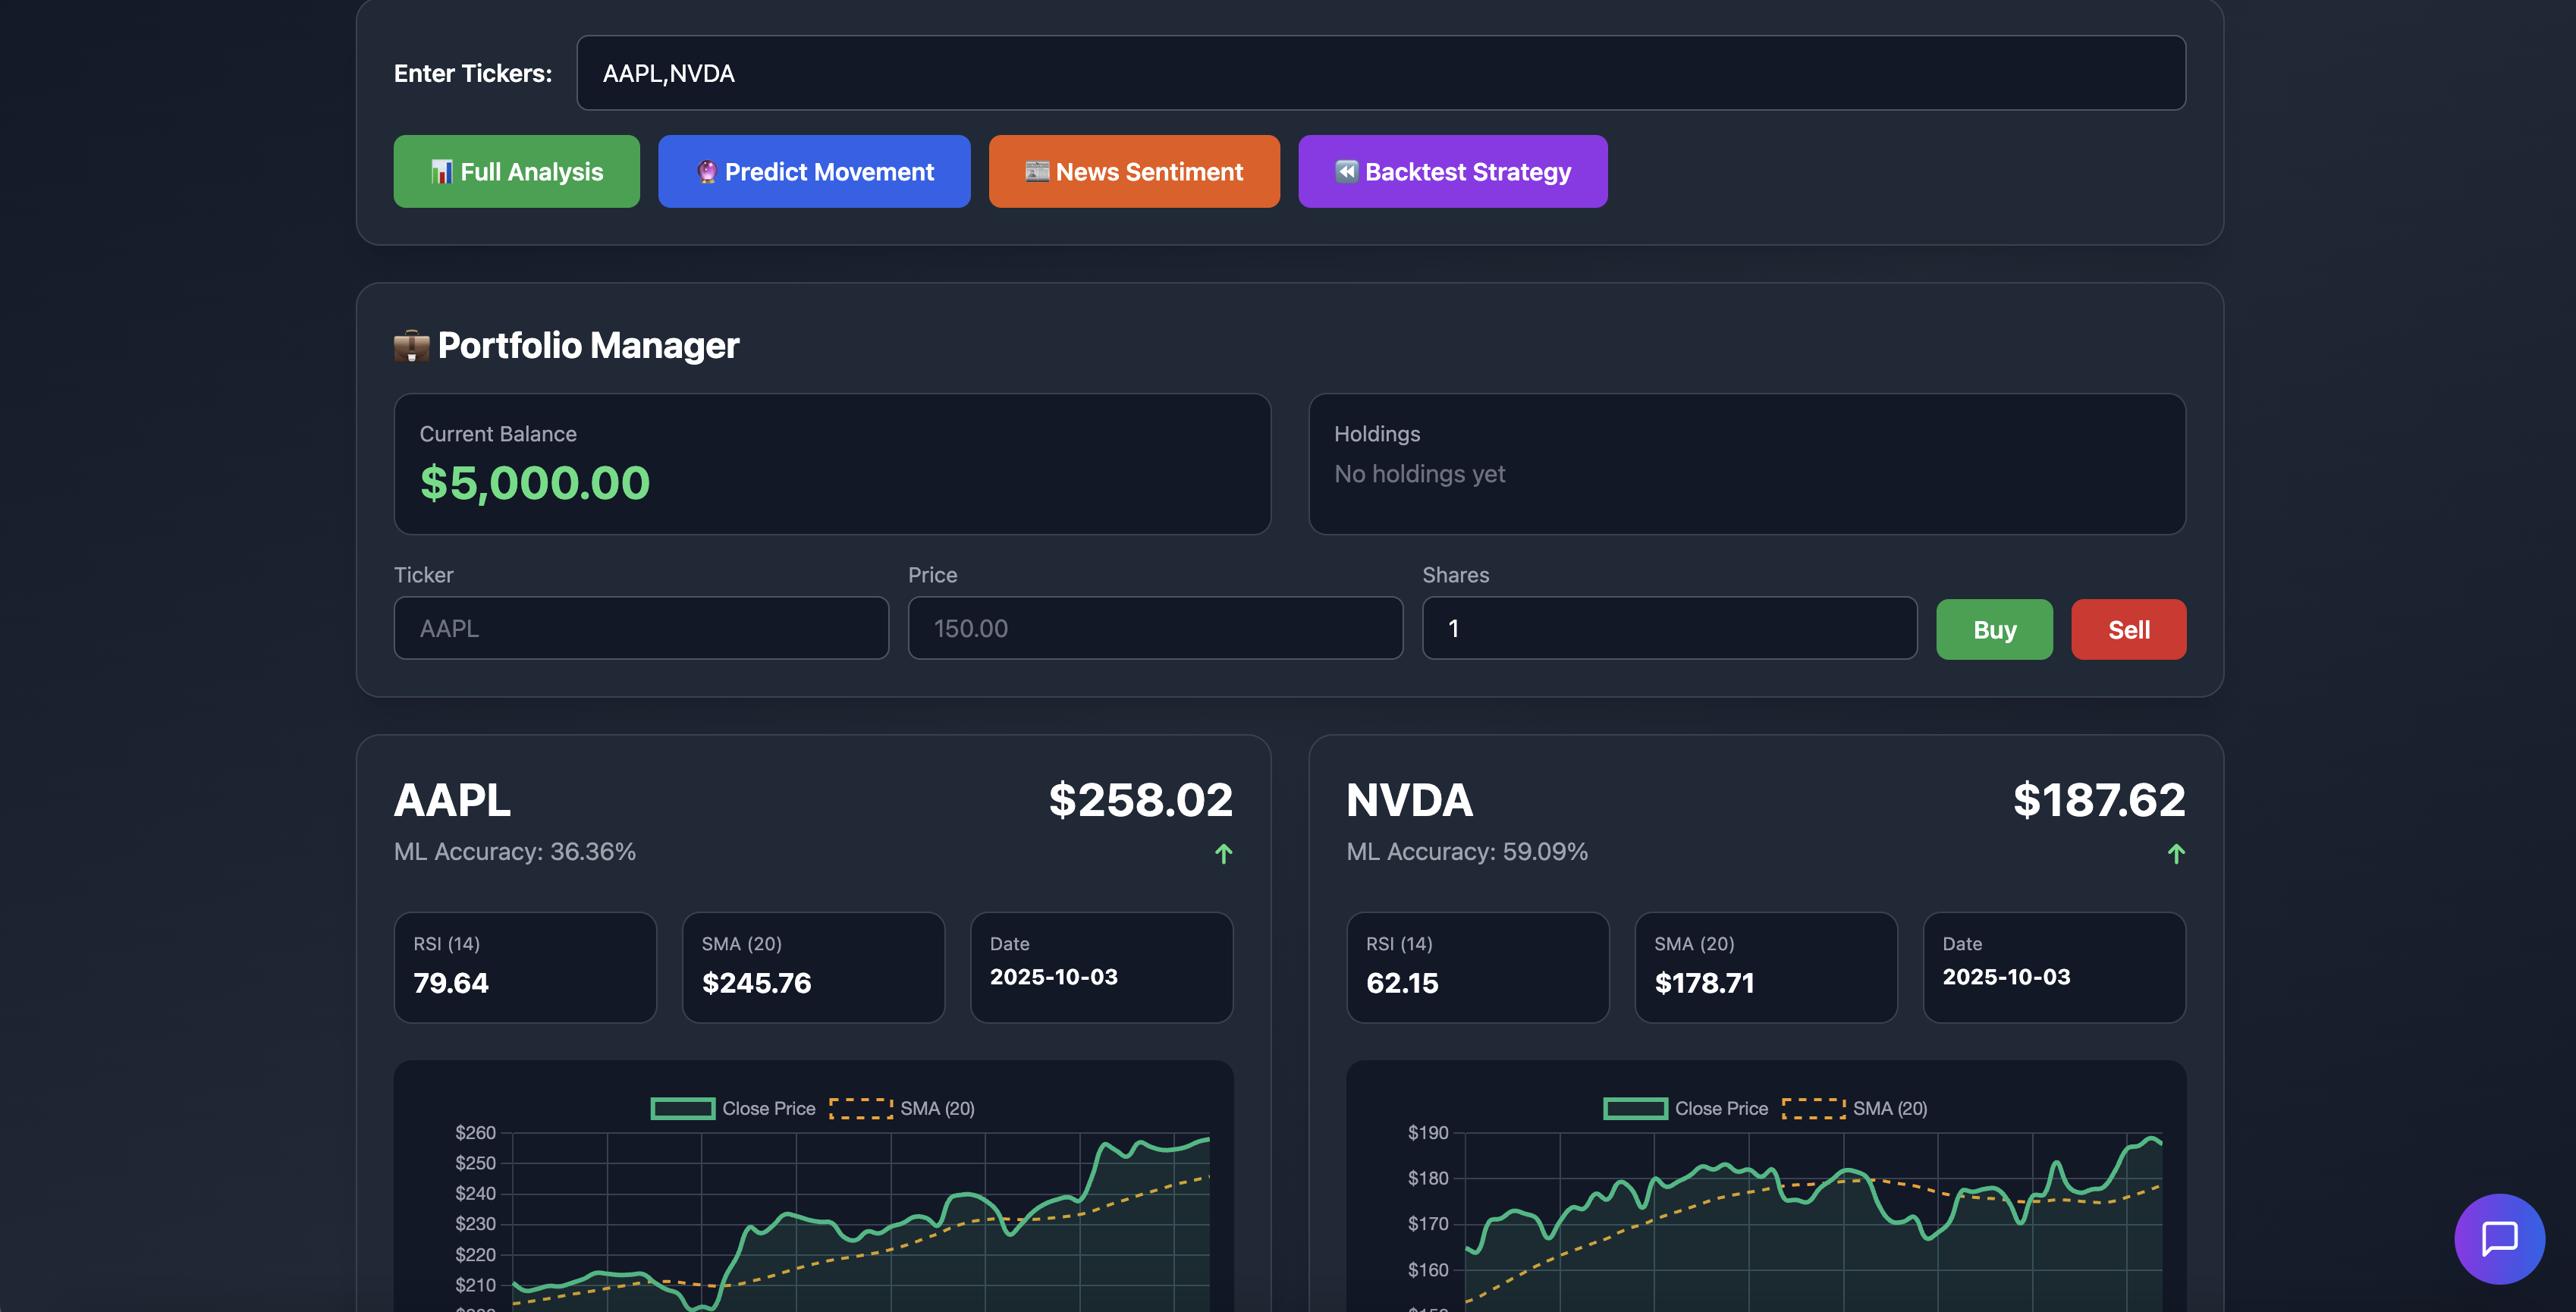Click the newspaper icon on News Sentiment
Image resolution: width=2576 pixels, height=1312 pixels.
(x=1037, y=172)
